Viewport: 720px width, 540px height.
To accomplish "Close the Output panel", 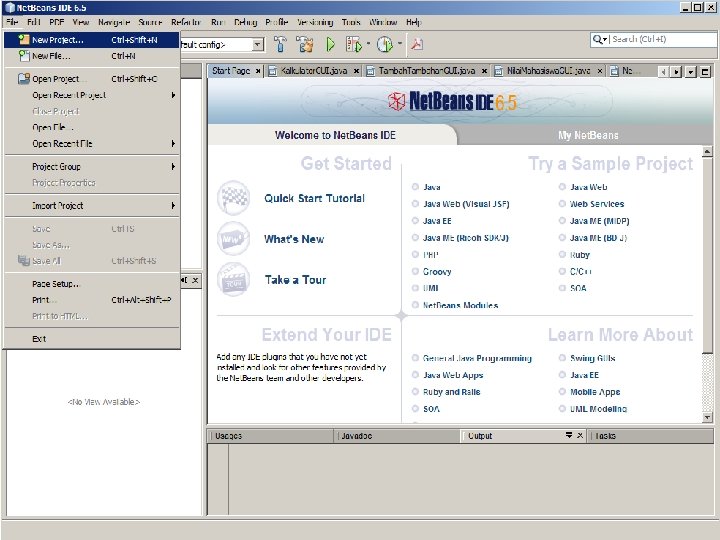I will coord(580,435).
